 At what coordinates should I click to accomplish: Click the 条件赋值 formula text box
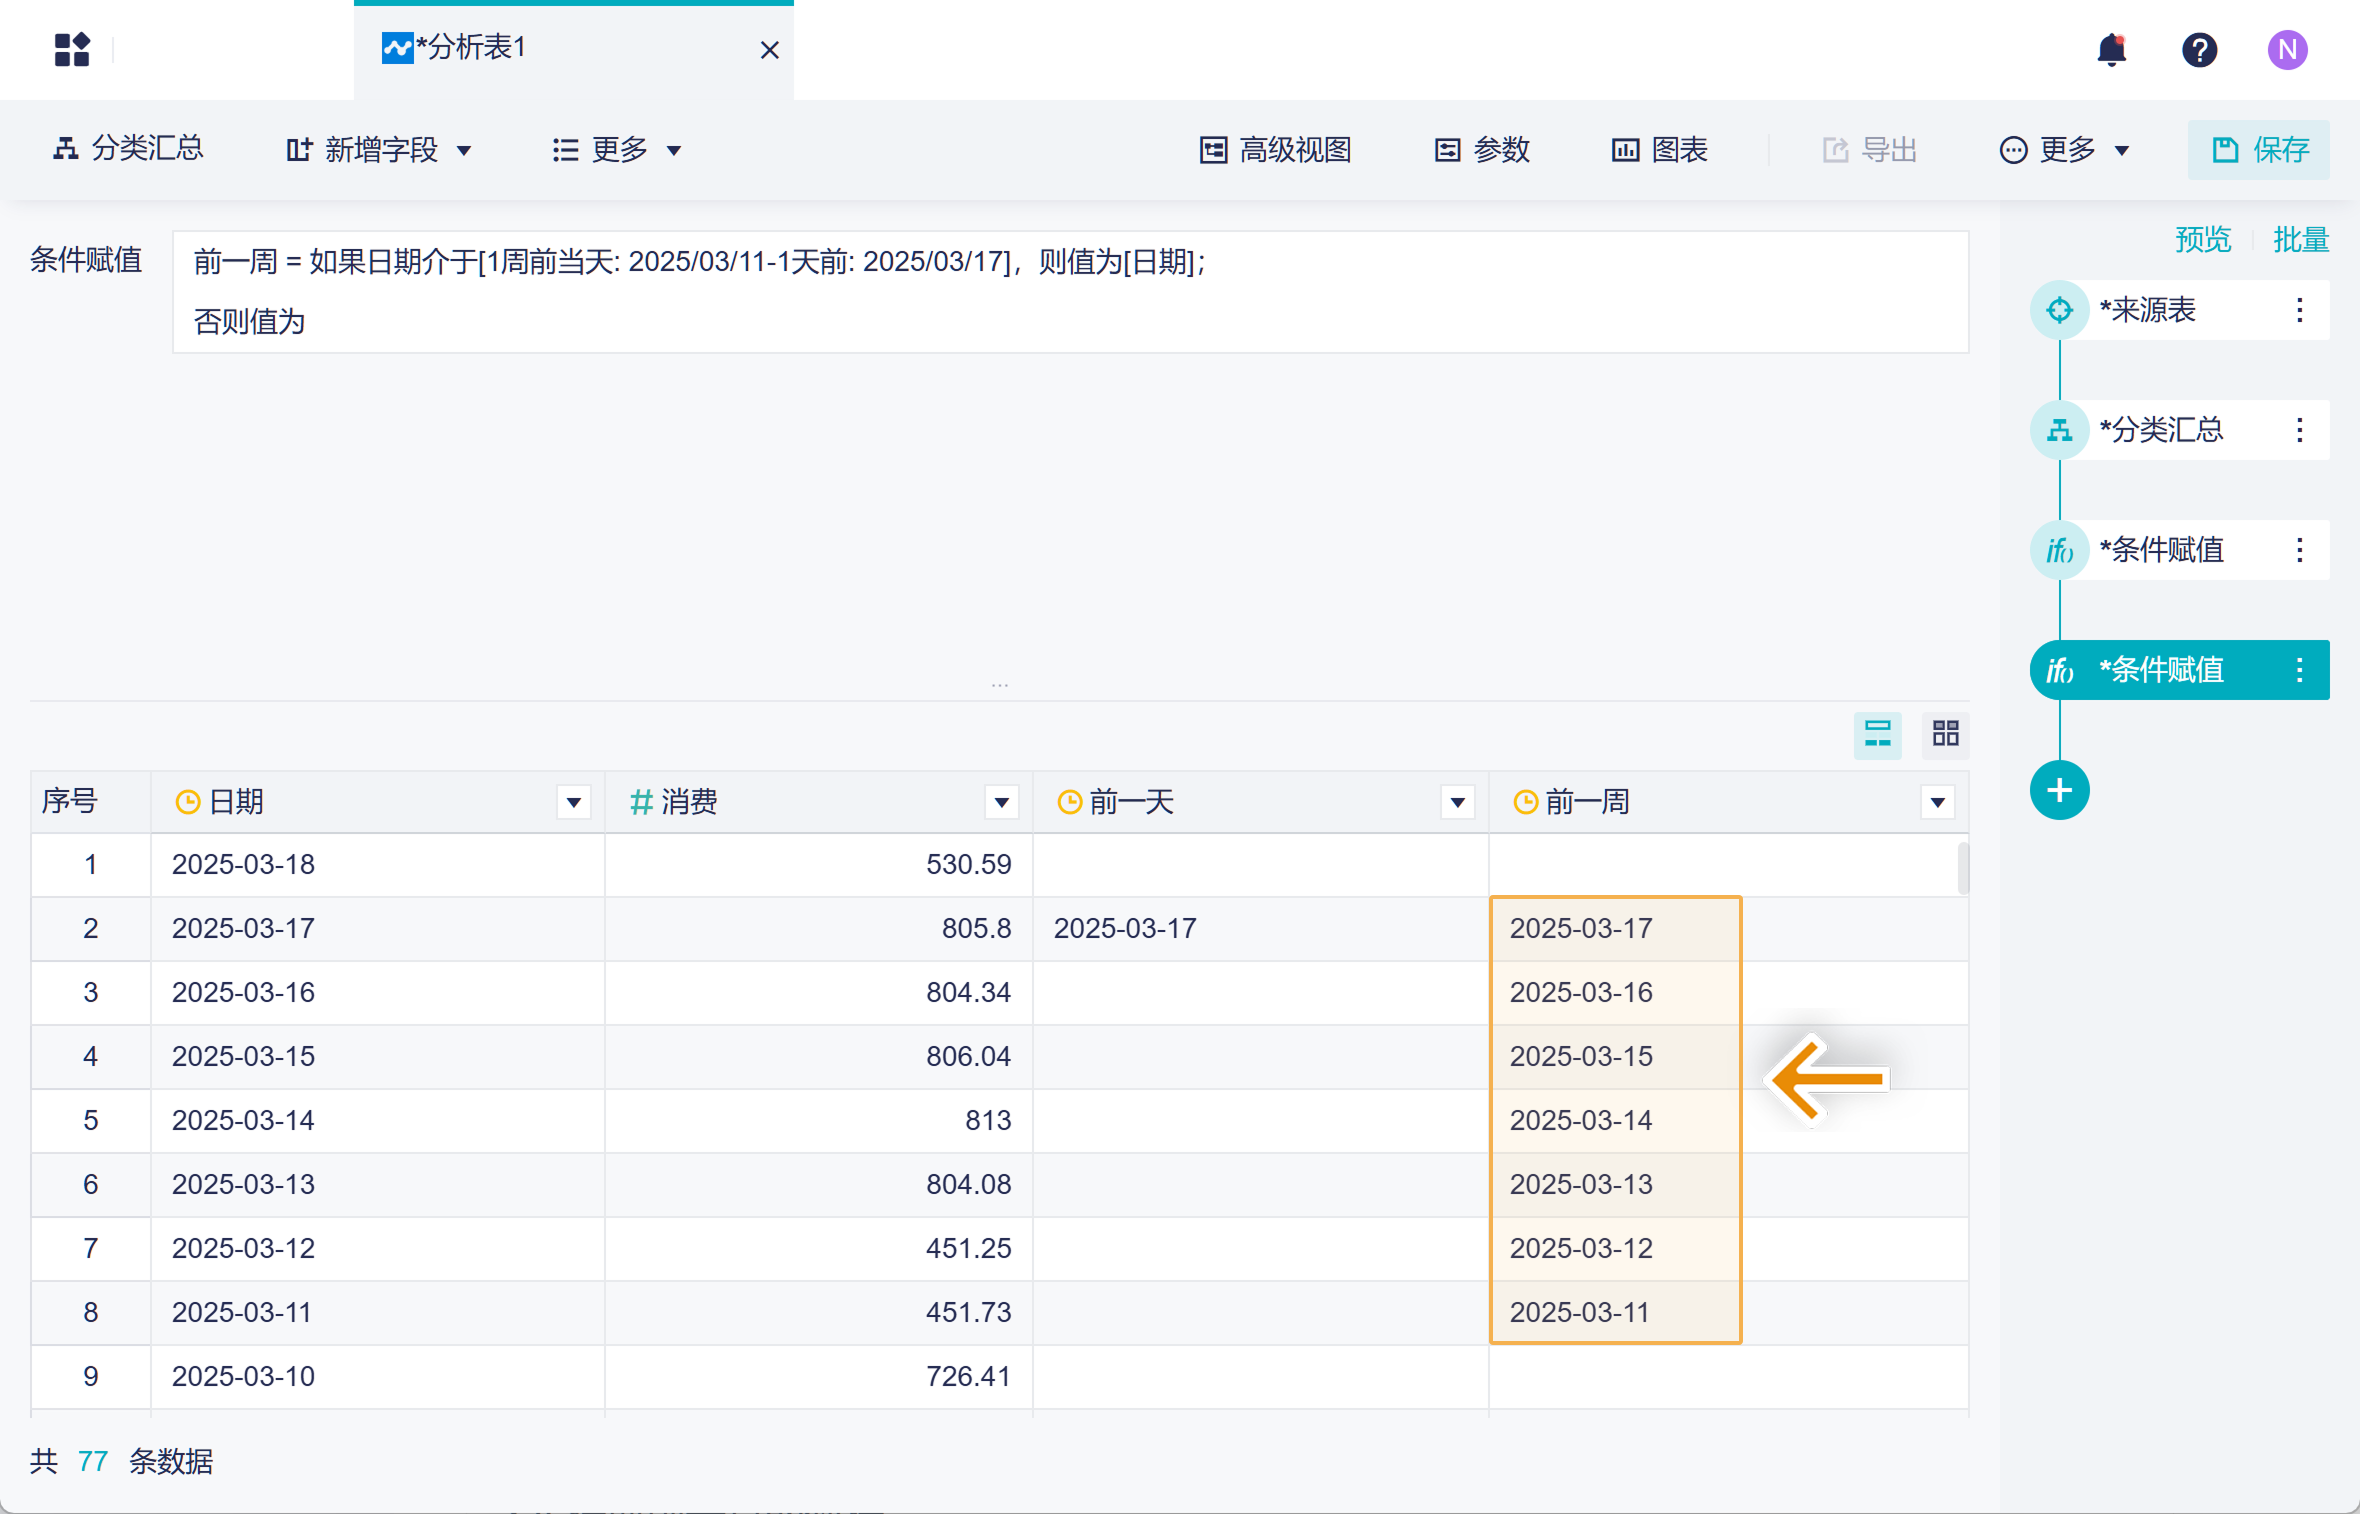pyautogui.click(x=1070, y=292)
